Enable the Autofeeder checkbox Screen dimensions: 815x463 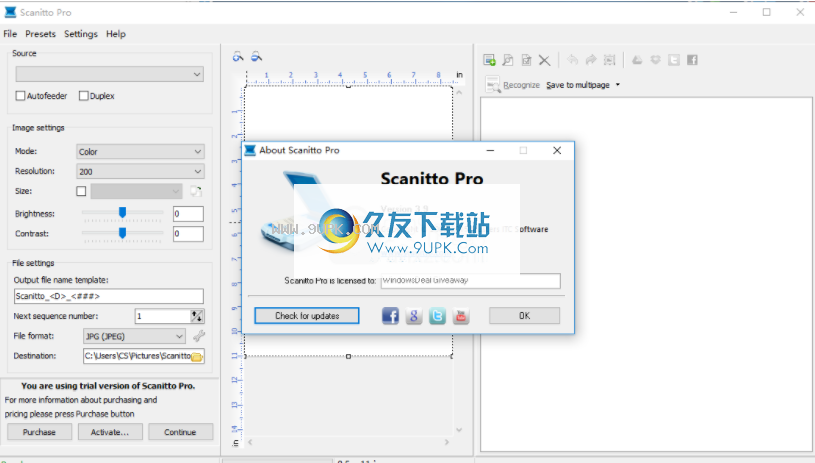(20, 96)
